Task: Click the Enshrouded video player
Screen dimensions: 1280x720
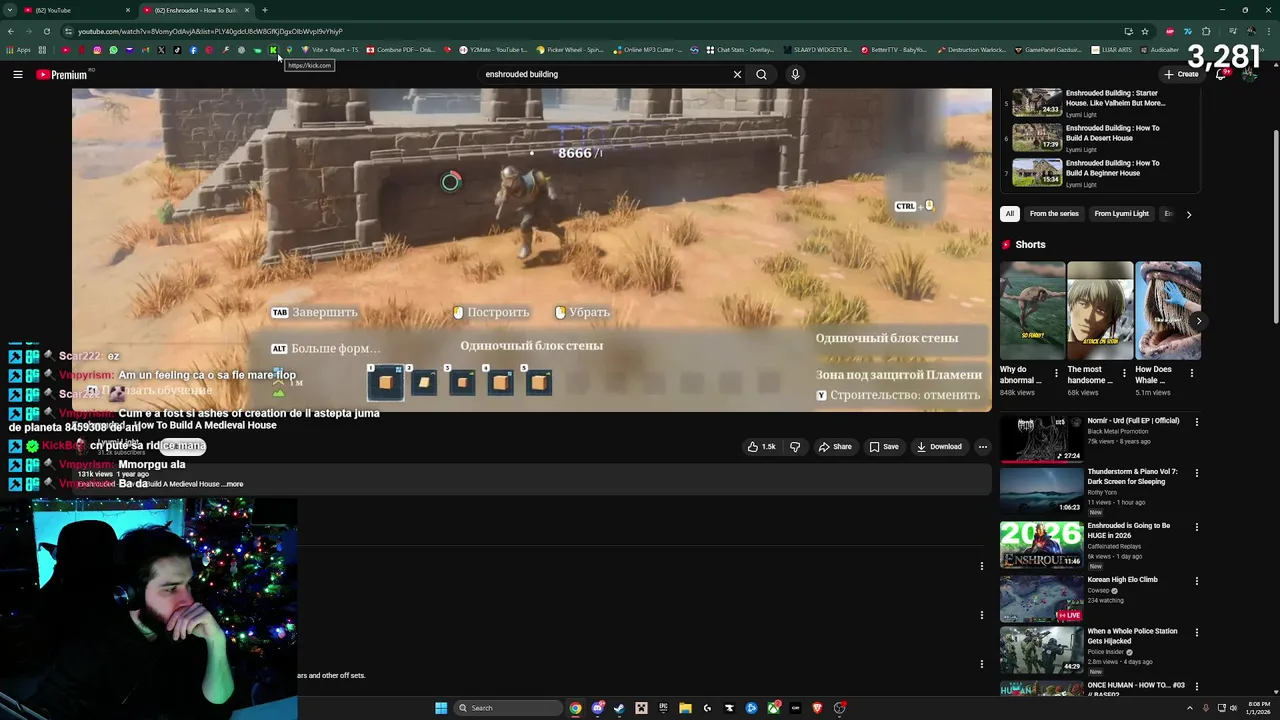Action: pos(532,250)
